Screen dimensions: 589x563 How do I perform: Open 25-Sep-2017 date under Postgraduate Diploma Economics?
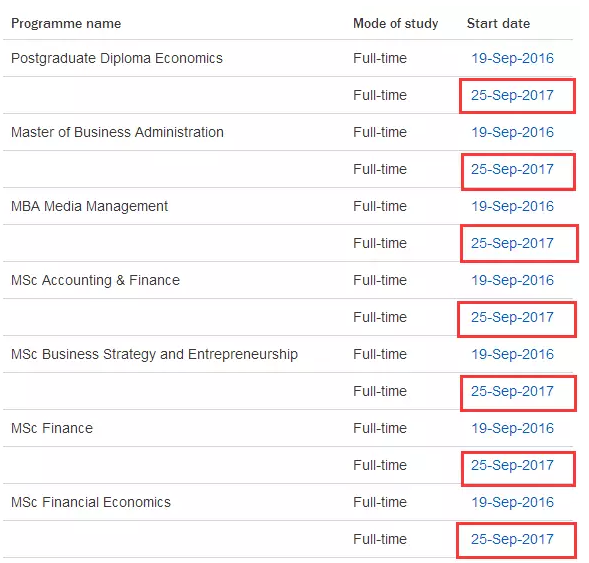(x=512, y=95)
